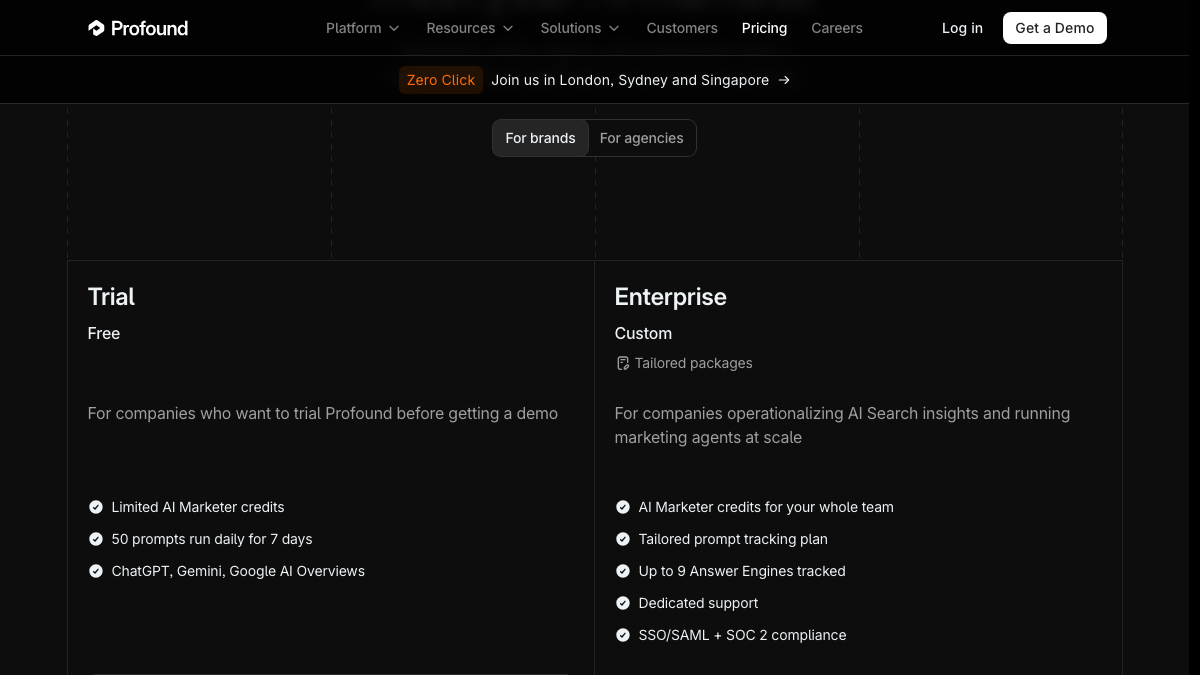Expand the Resources menu chevron

point(508,29)
